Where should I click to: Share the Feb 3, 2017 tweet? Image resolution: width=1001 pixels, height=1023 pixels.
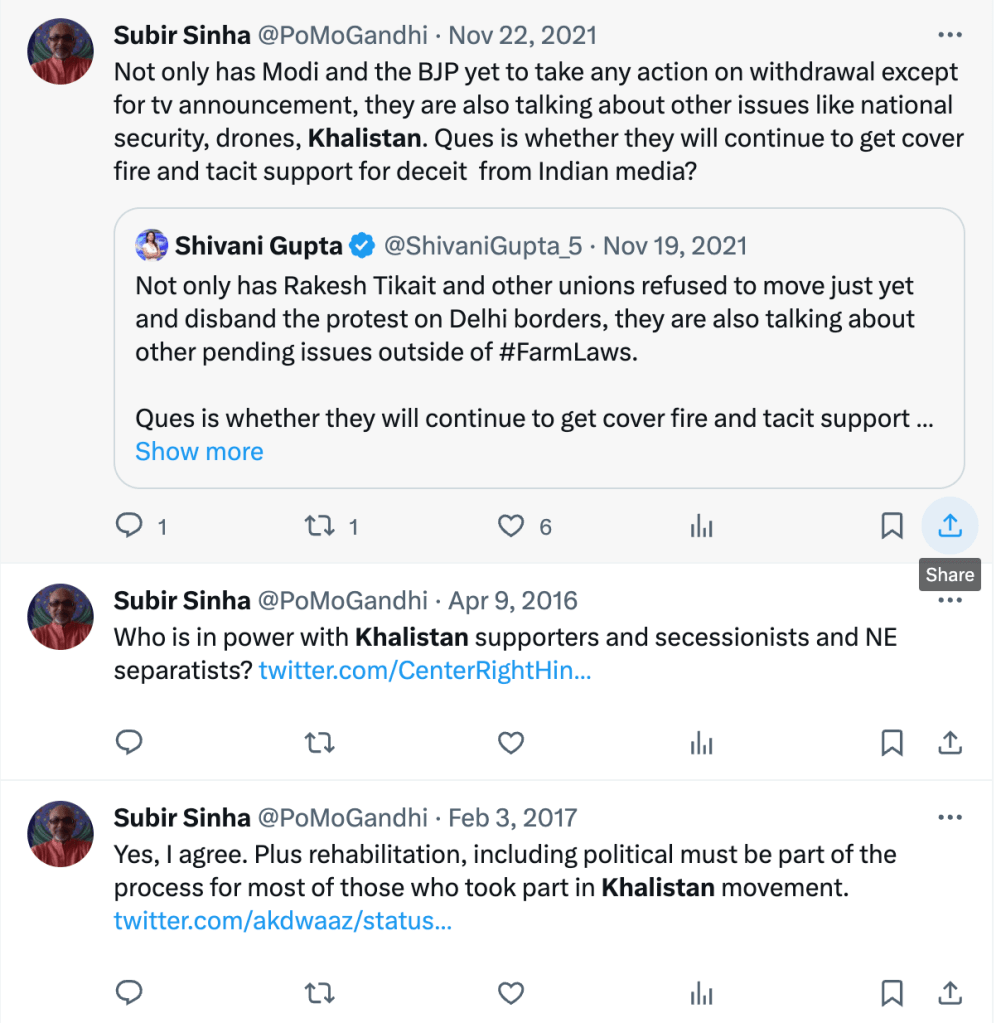point(950,992)
